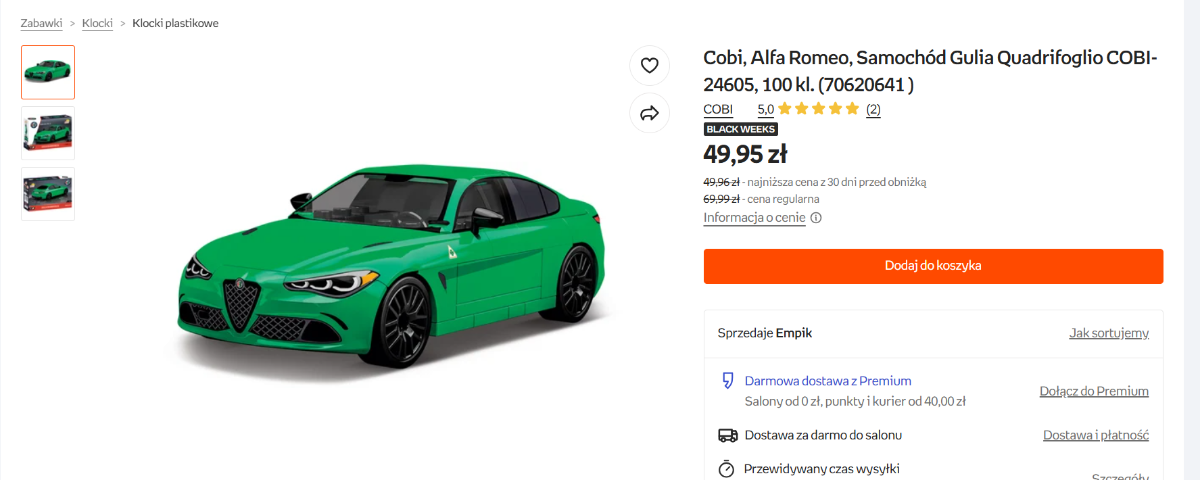Open Informacja o cenie link
The height and width of the screenshot is (480, 1200).
(x=754, y=218)
